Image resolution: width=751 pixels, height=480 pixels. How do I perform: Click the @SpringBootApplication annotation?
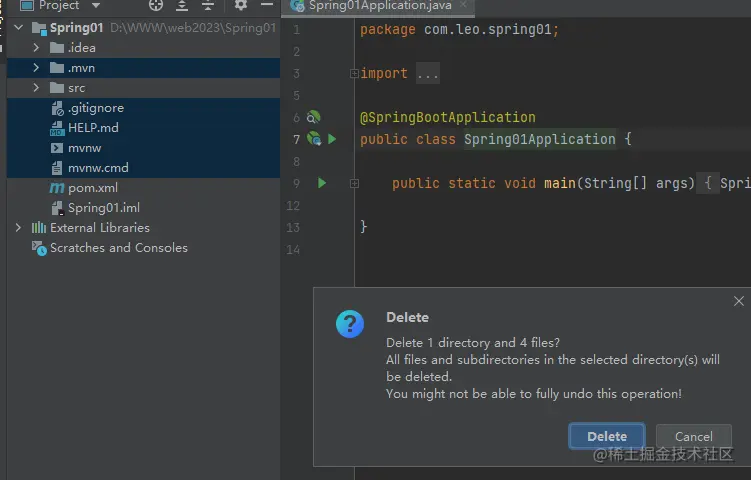[448, 117]
